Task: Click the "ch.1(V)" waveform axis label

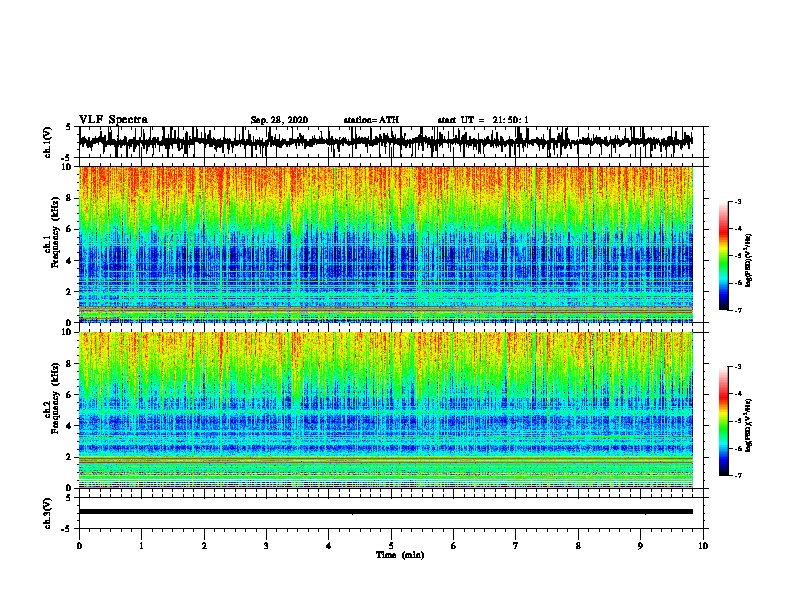Action: point(48,142)
